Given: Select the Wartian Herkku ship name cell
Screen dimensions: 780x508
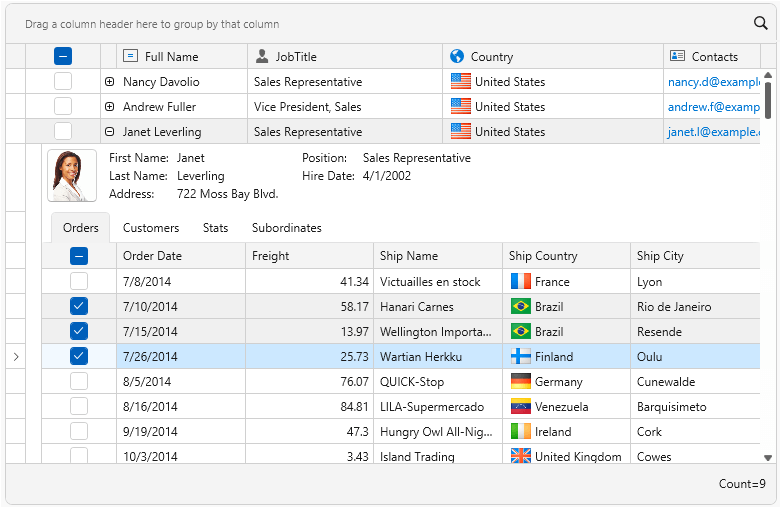Looking at the screenshot, I should [438, 356].
